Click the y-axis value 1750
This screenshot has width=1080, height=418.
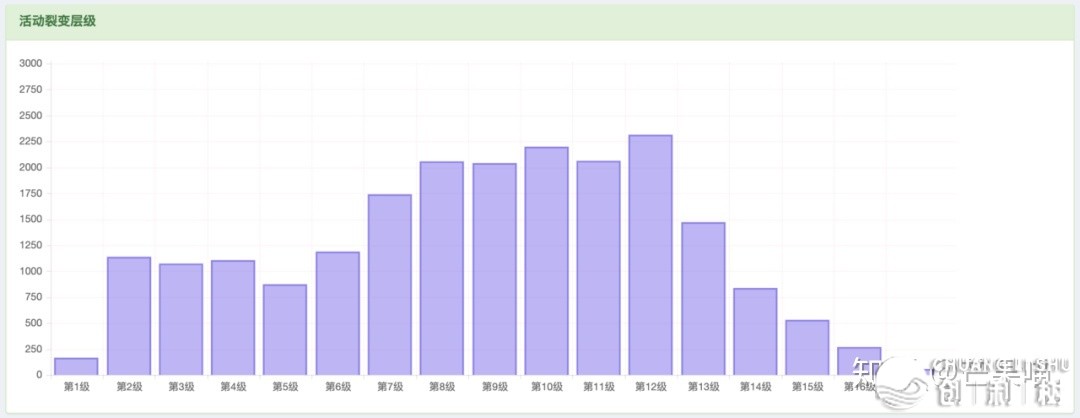point(32,194)
